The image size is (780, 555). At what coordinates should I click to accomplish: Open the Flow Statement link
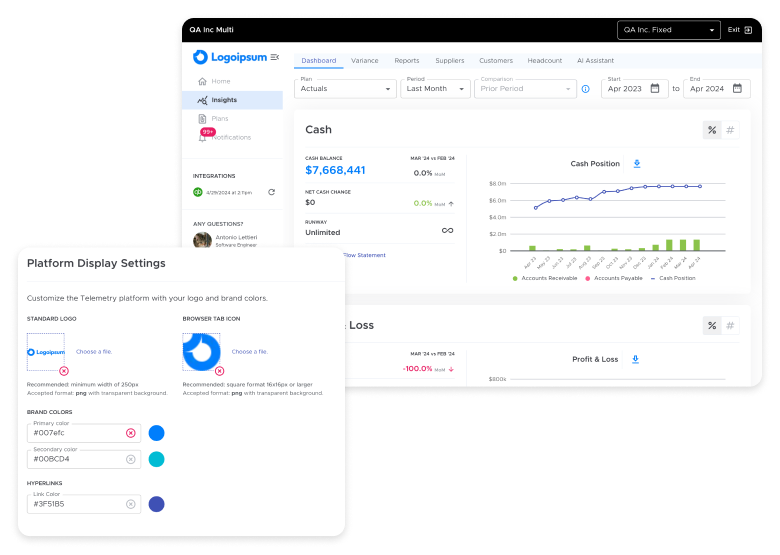point(364,255)
